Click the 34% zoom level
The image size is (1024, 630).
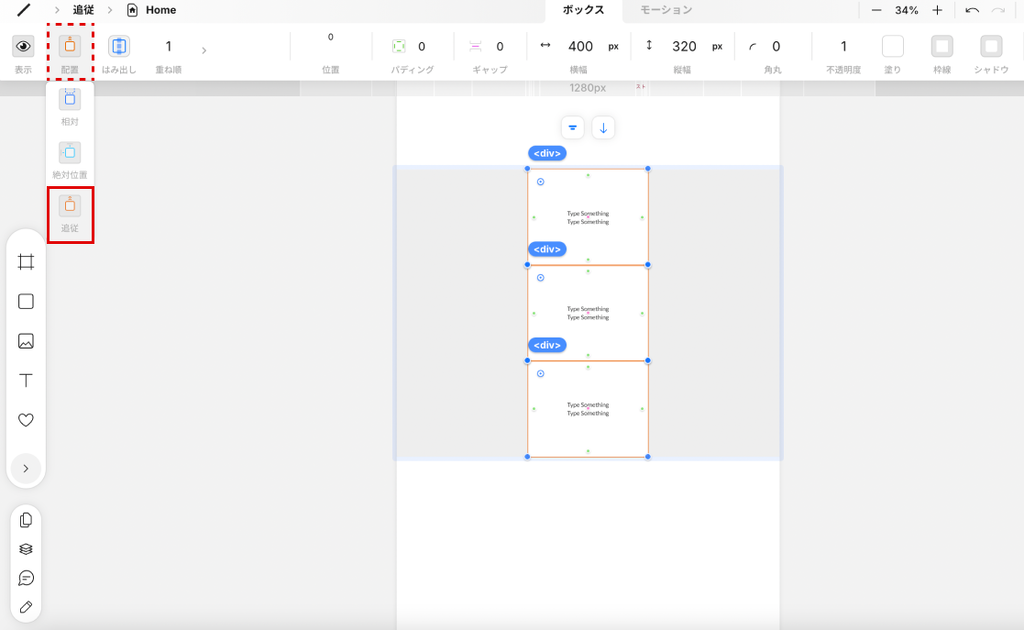(x=906, y=10)
